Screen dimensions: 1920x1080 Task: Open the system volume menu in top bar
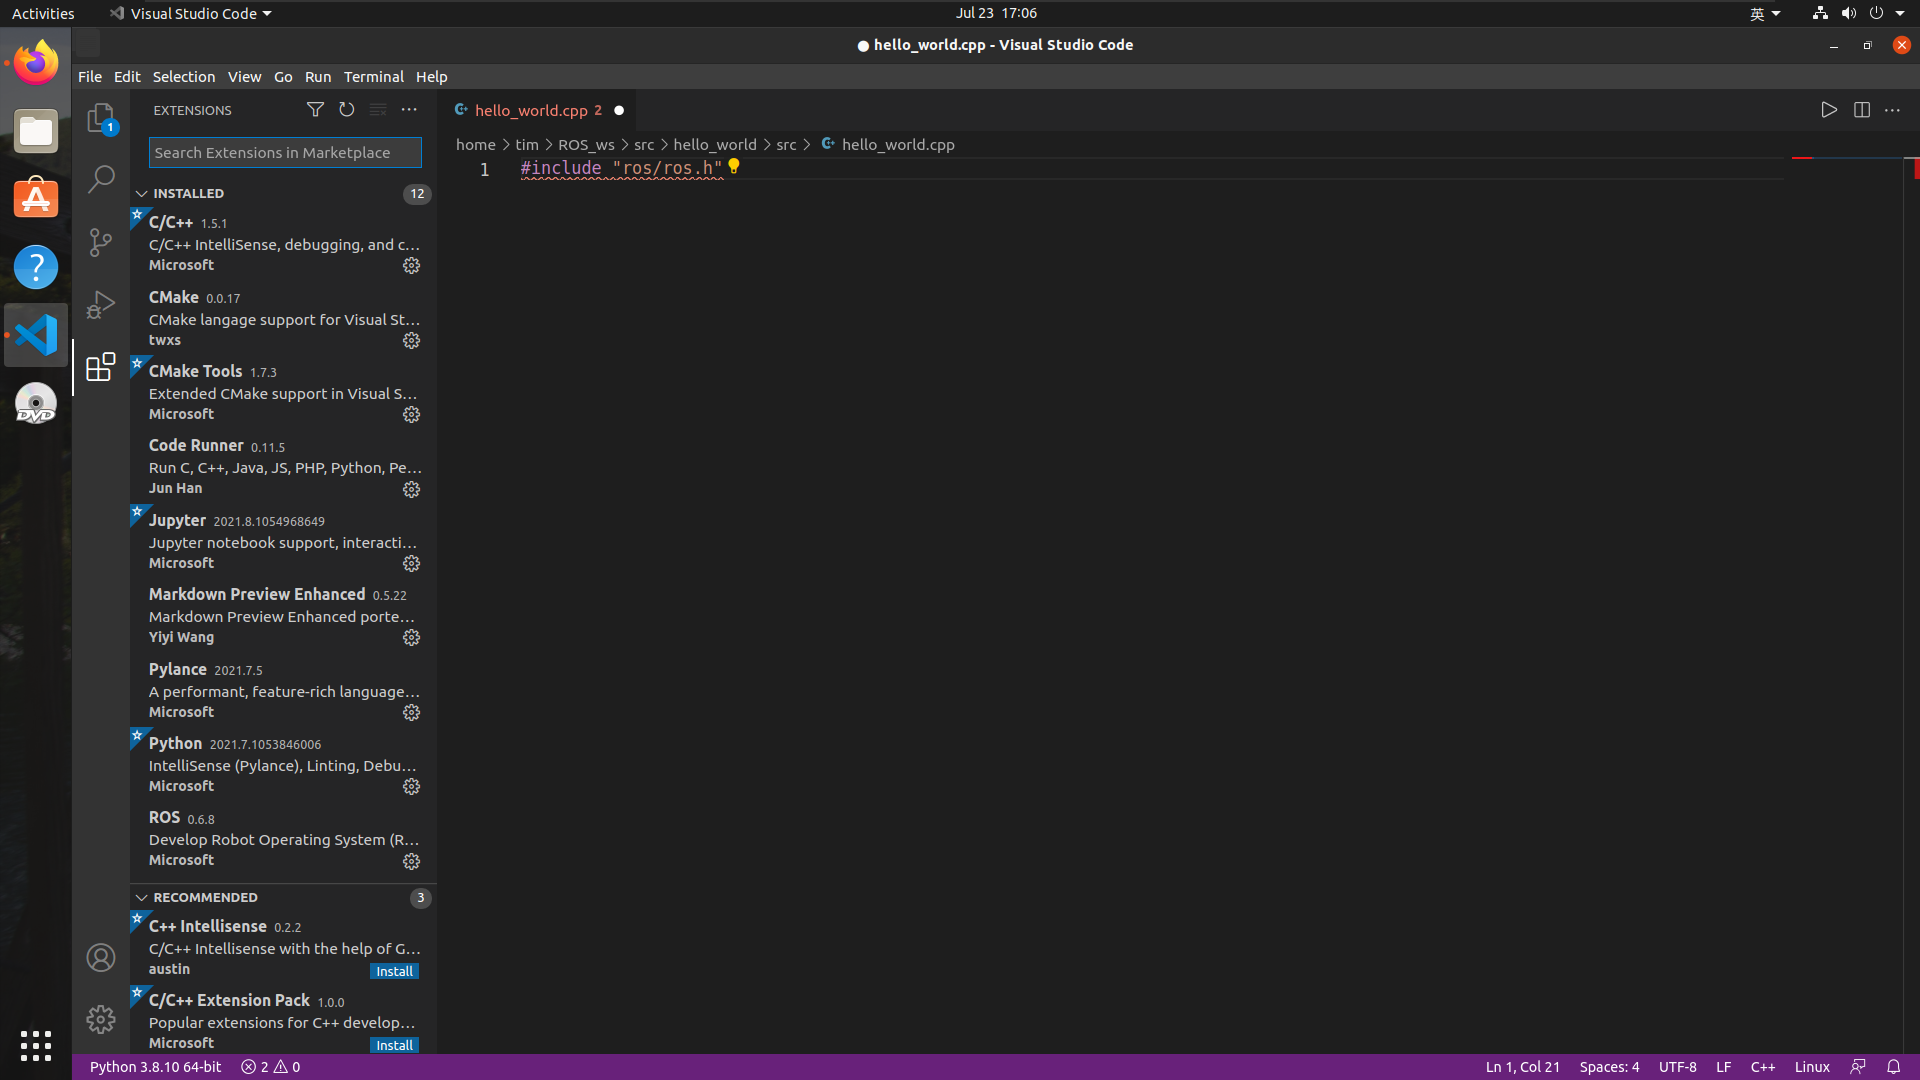click(x=1848, y=13)
